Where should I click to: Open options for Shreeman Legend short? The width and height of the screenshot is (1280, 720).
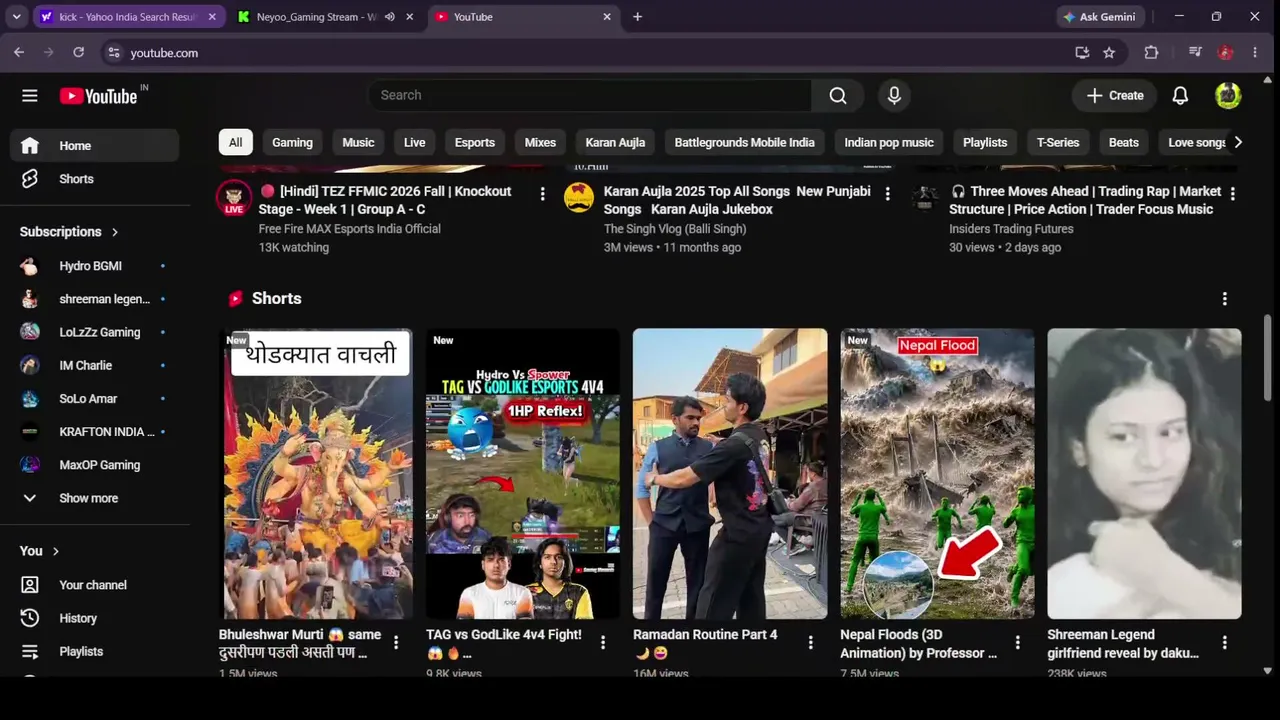click(1224, 642)
